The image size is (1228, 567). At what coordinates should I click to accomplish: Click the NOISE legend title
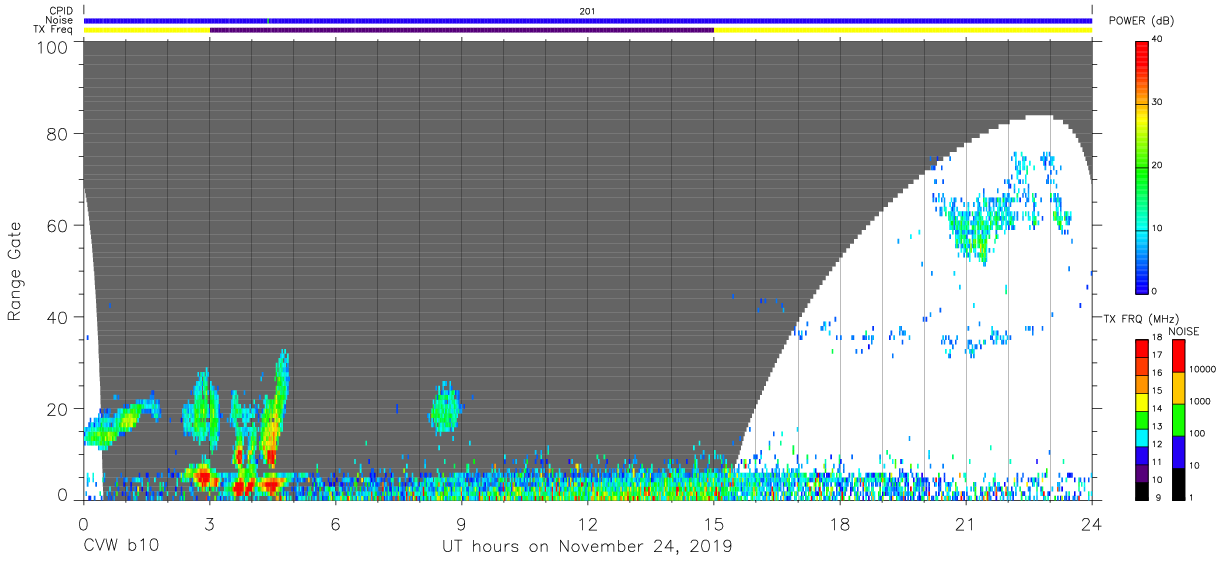[x=1184, y=331]
